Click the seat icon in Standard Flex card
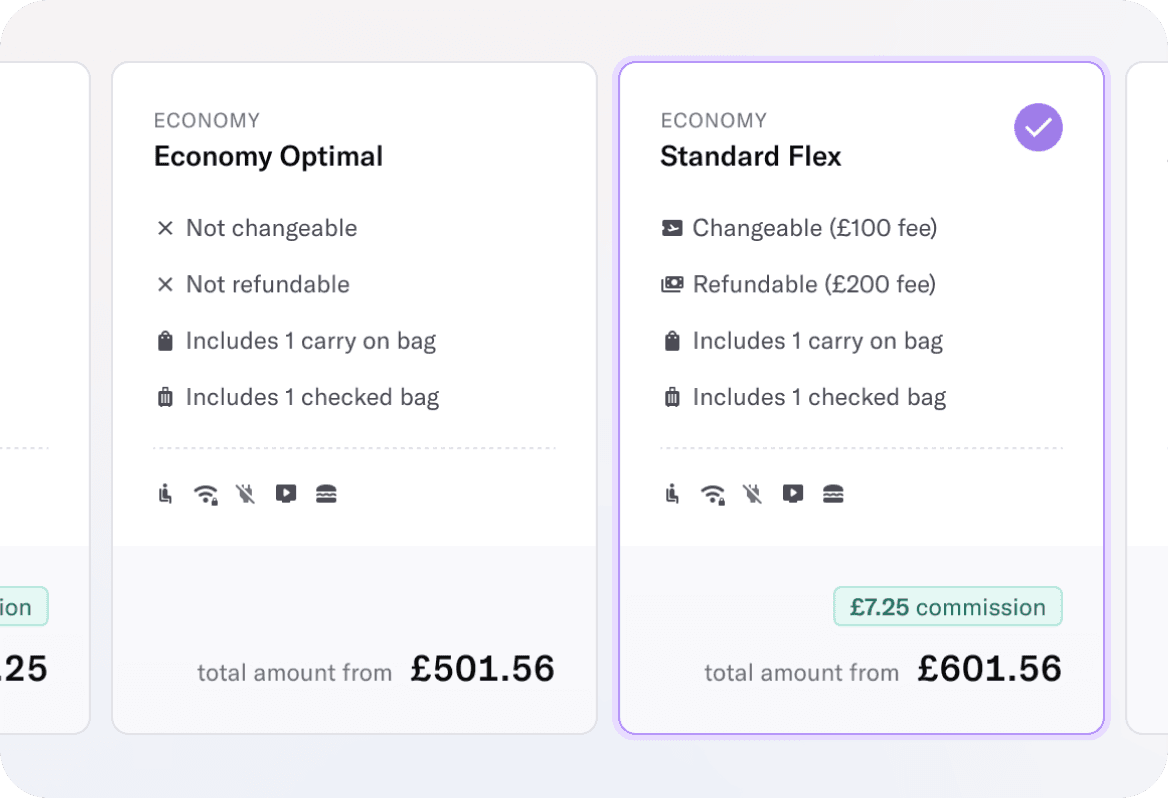This screenshot has width=1168, height=798. point(673,493)
